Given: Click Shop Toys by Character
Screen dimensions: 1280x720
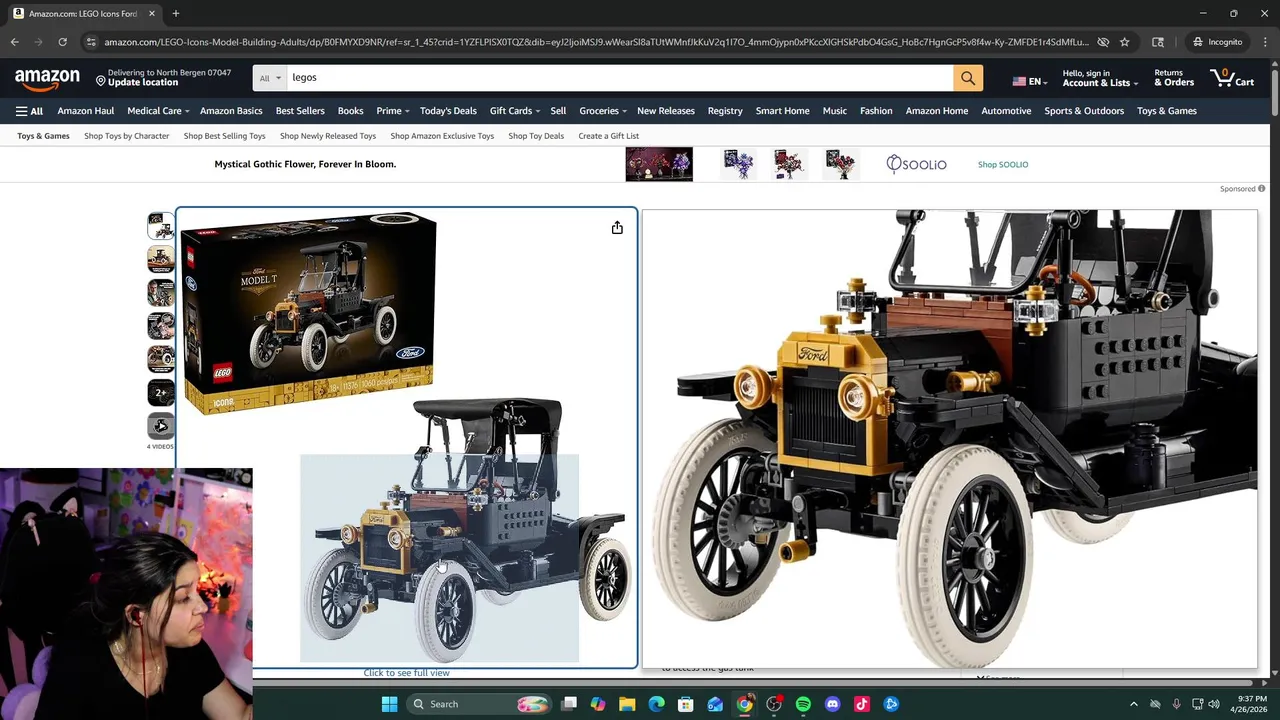Looking at the screenshot, I should point(127,136).
